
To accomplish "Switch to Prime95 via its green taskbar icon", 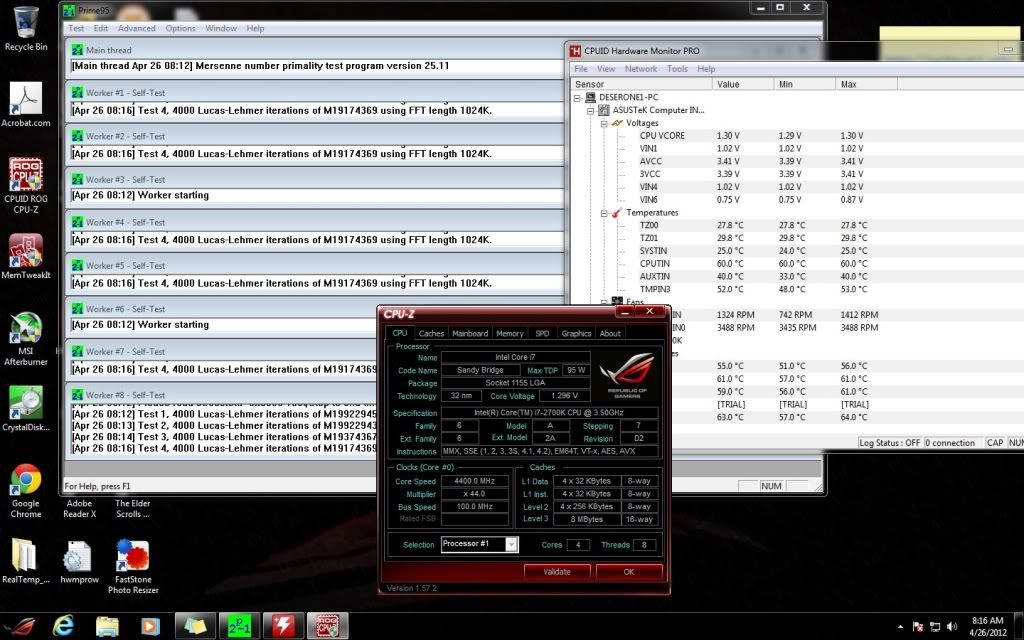I will point(239,626).
